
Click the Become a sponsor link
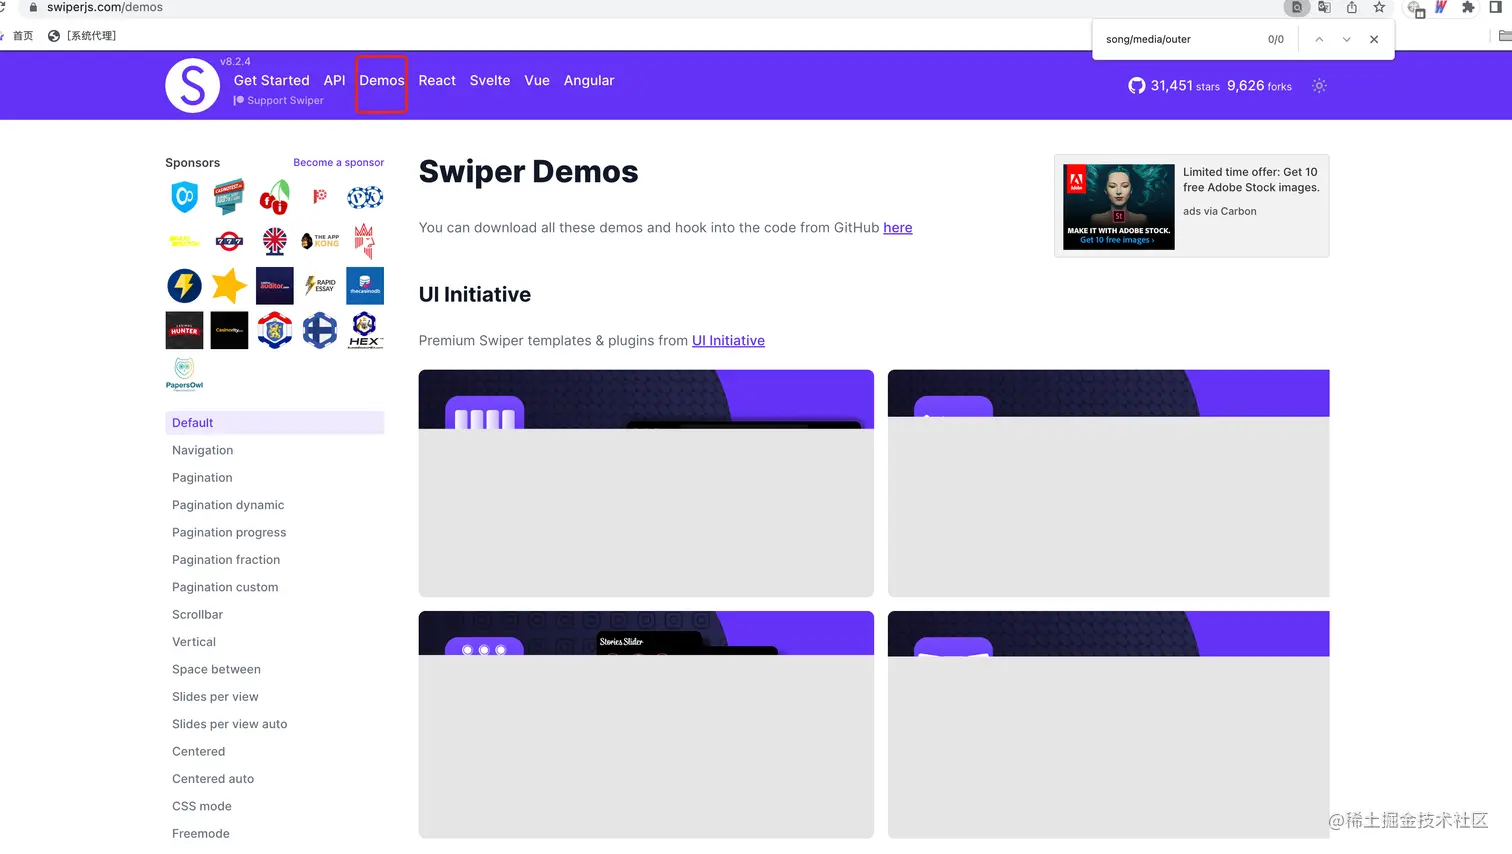pos(339,162)
